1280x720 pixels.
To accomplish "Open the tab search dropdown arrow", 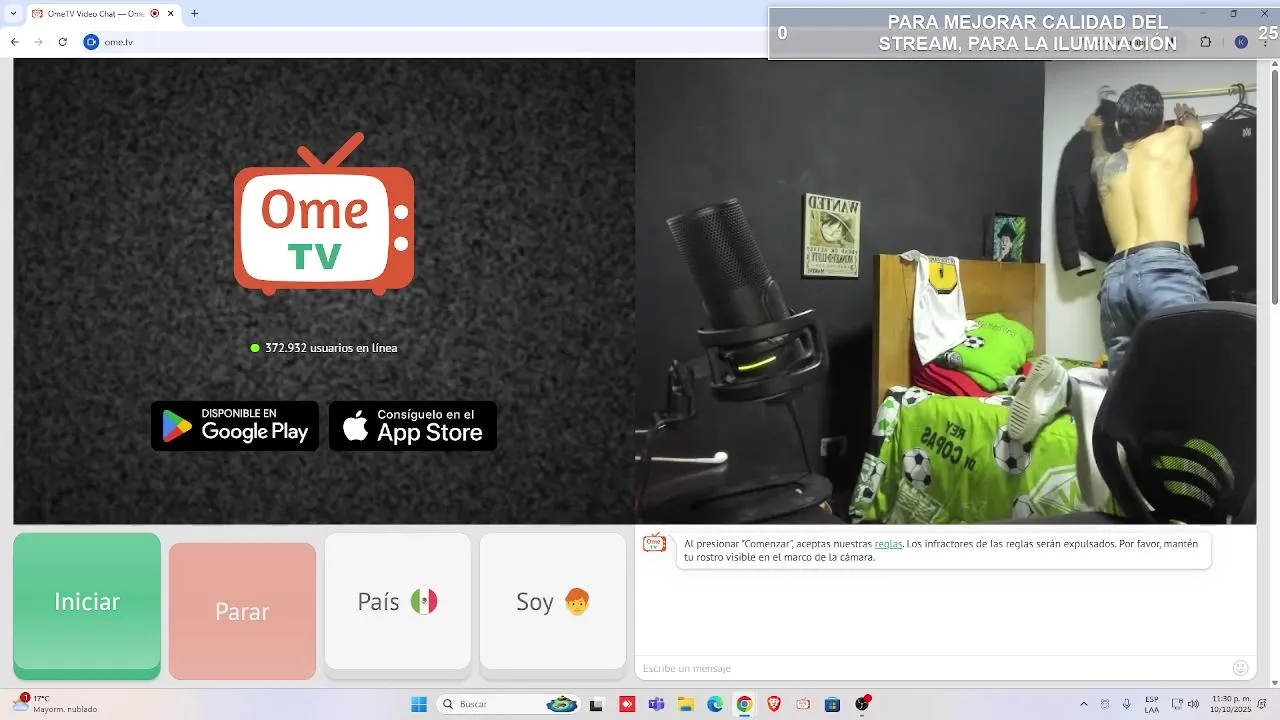I will tap(13, 14).
